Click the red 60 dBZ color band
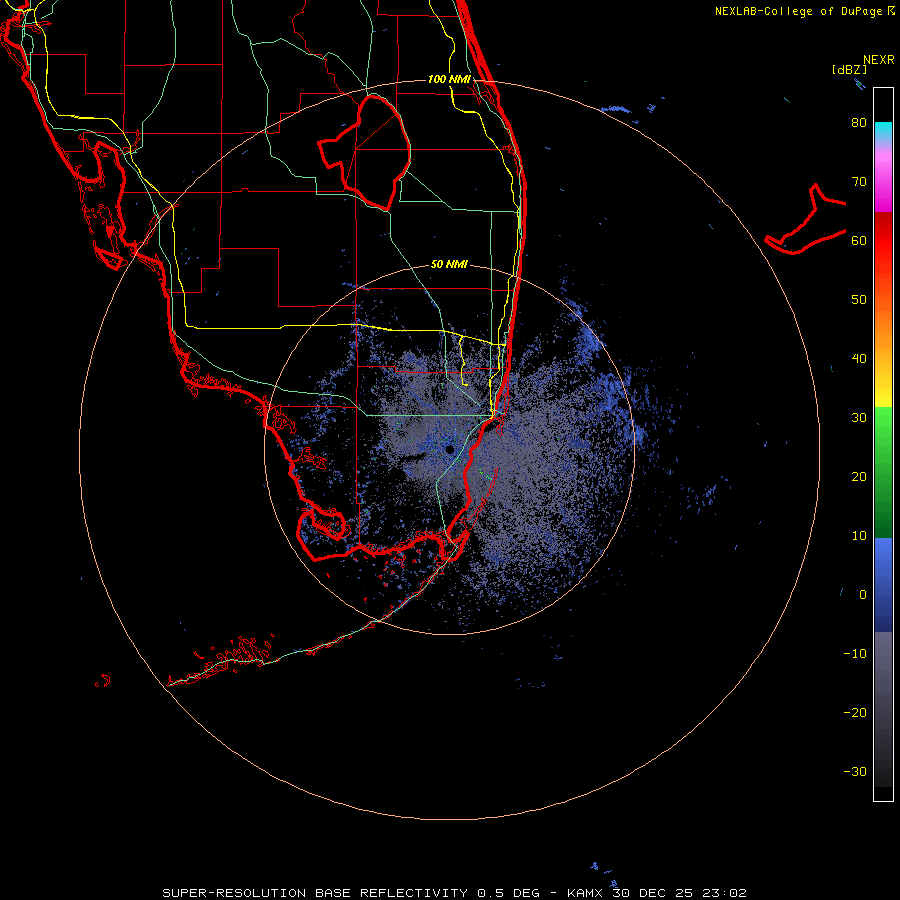 (883, 241)
